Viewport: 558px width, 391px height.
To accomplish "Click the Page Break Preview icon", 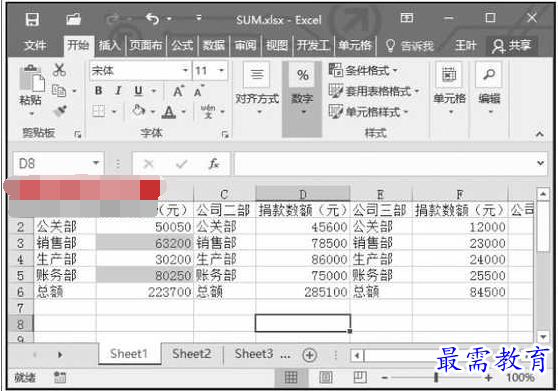I will point(360,377).
